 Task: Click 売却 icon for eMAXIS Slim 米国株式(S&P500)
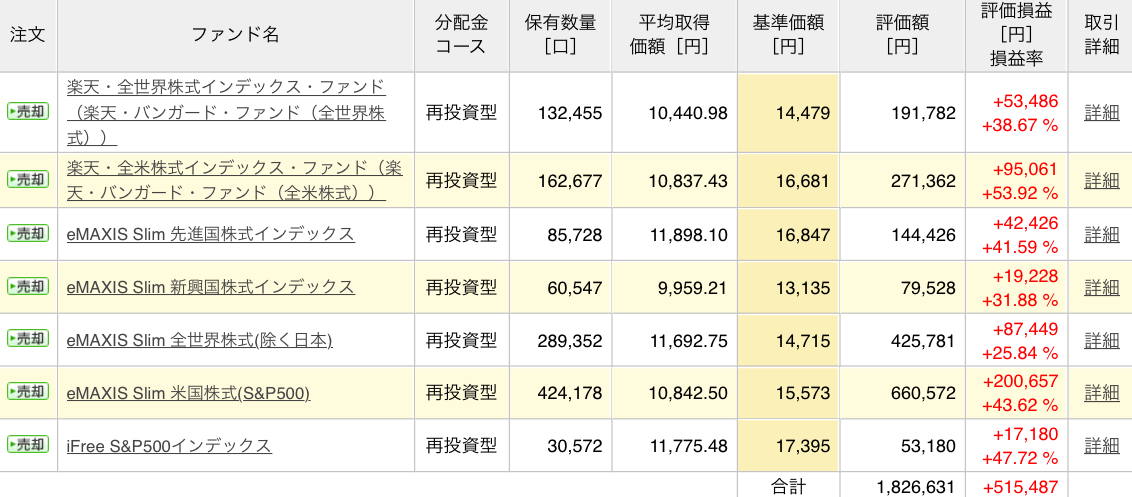point(28,392)
